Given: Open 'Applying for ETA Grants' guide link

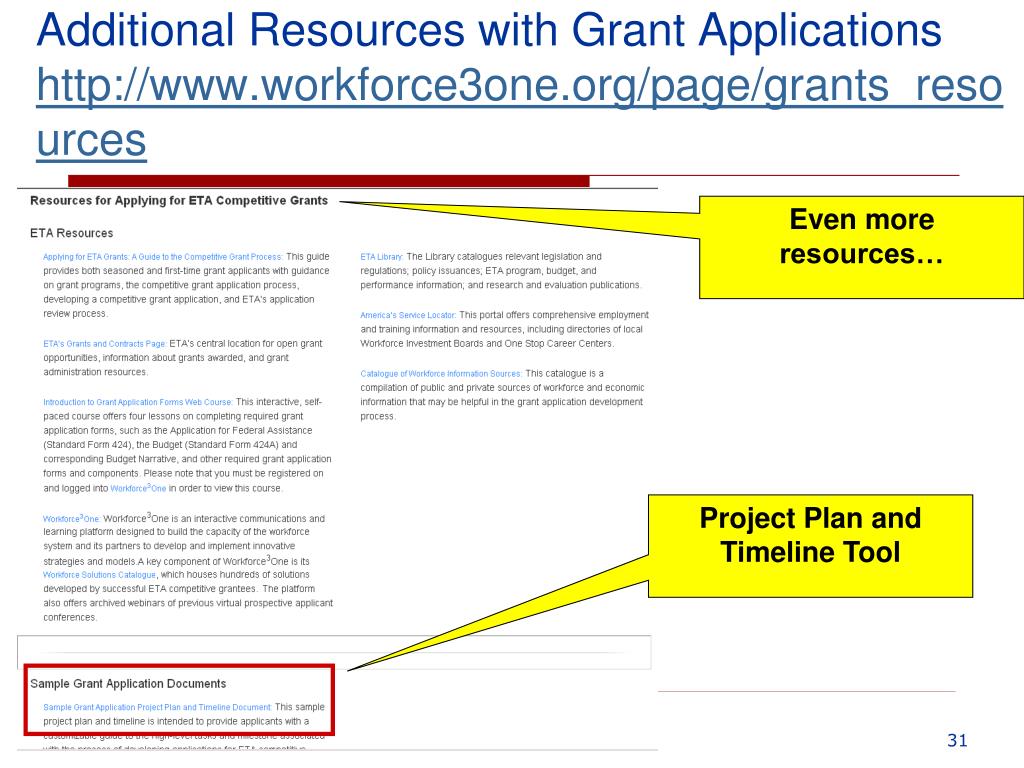Looking at the screenshot, I should pos(163,257).
